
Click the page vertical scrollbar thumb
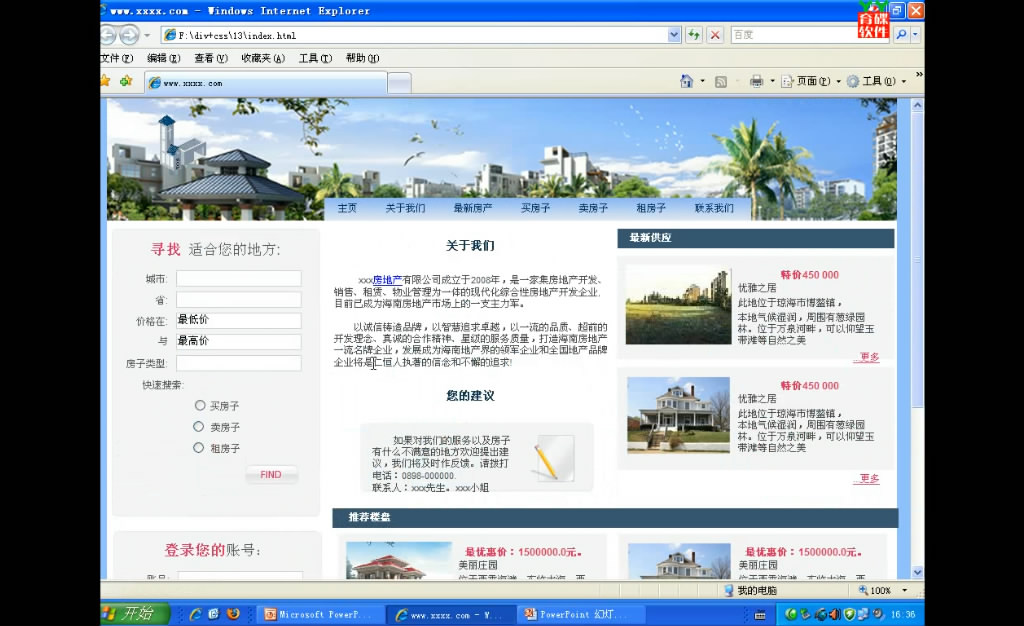[918, 259]
